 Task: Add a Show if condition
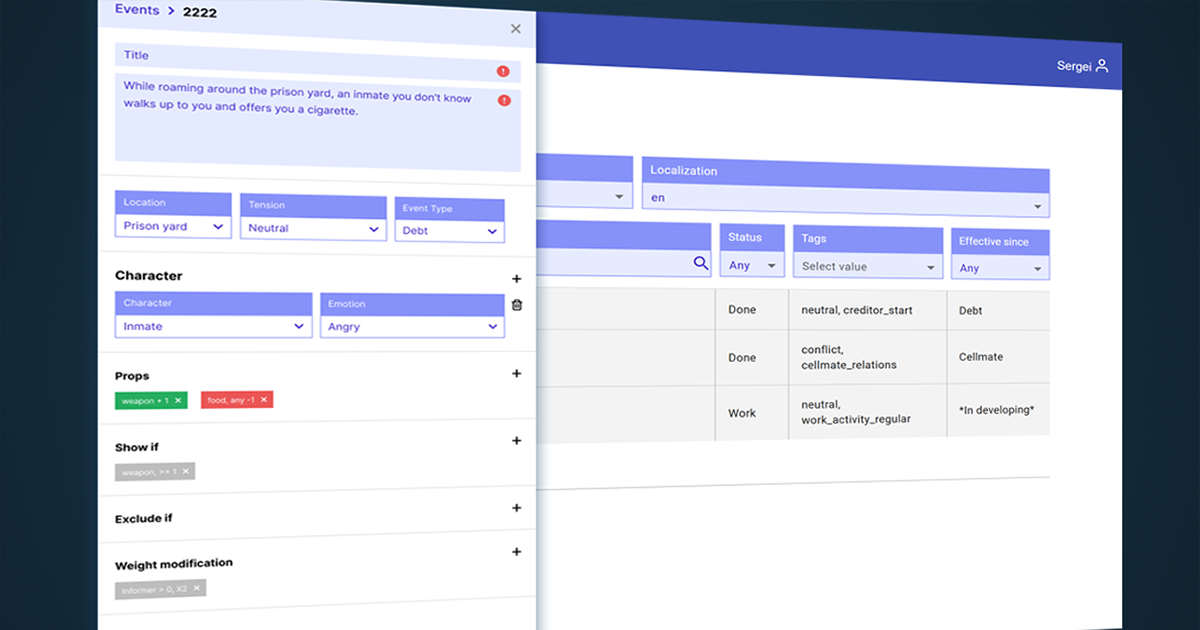coord(516,441)
